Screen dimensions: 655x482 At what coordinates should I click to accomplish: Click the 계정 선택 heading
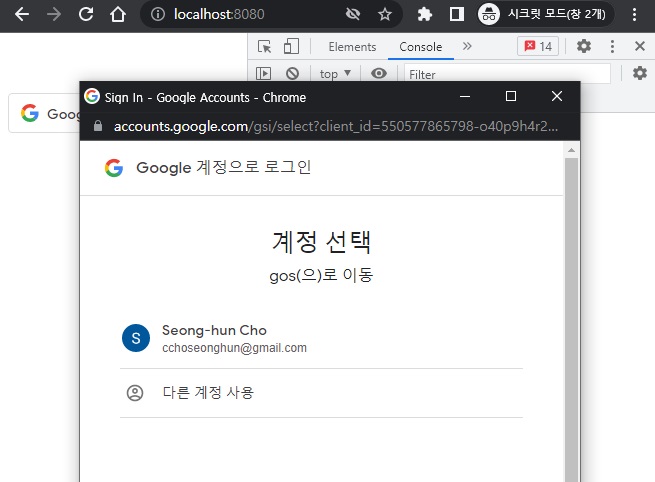tap(321, 242)
